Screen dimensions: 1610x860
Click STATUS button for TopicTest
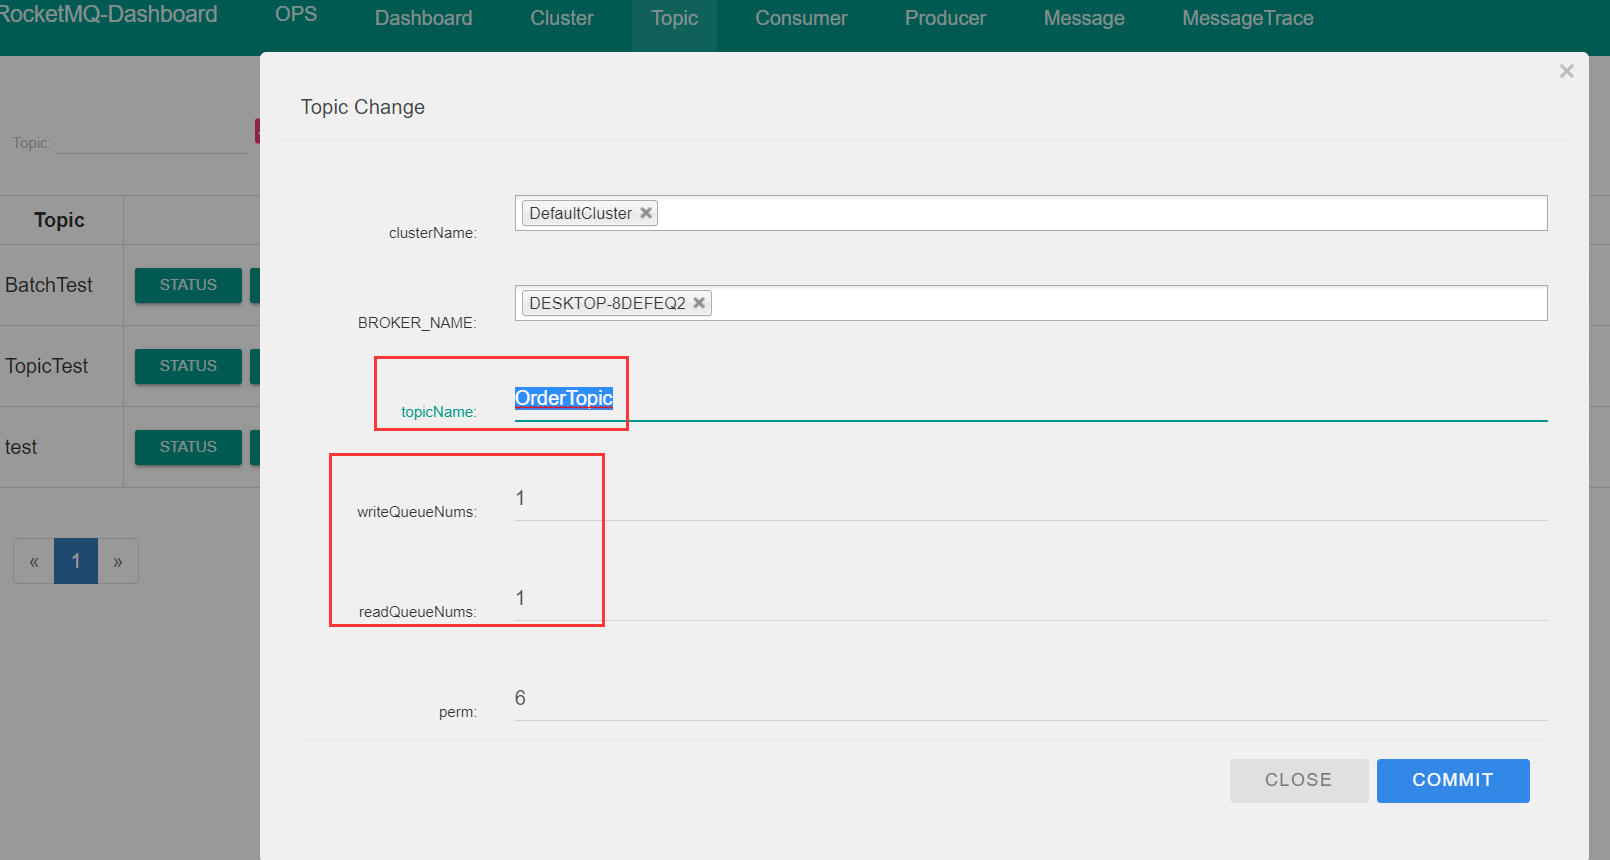[x=188, y=366]
